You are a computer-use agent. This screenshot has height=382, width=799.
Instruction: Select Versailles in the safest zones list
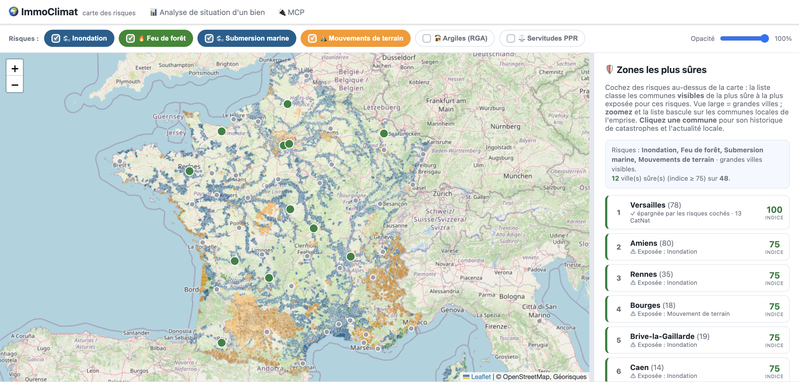[697, 212]
